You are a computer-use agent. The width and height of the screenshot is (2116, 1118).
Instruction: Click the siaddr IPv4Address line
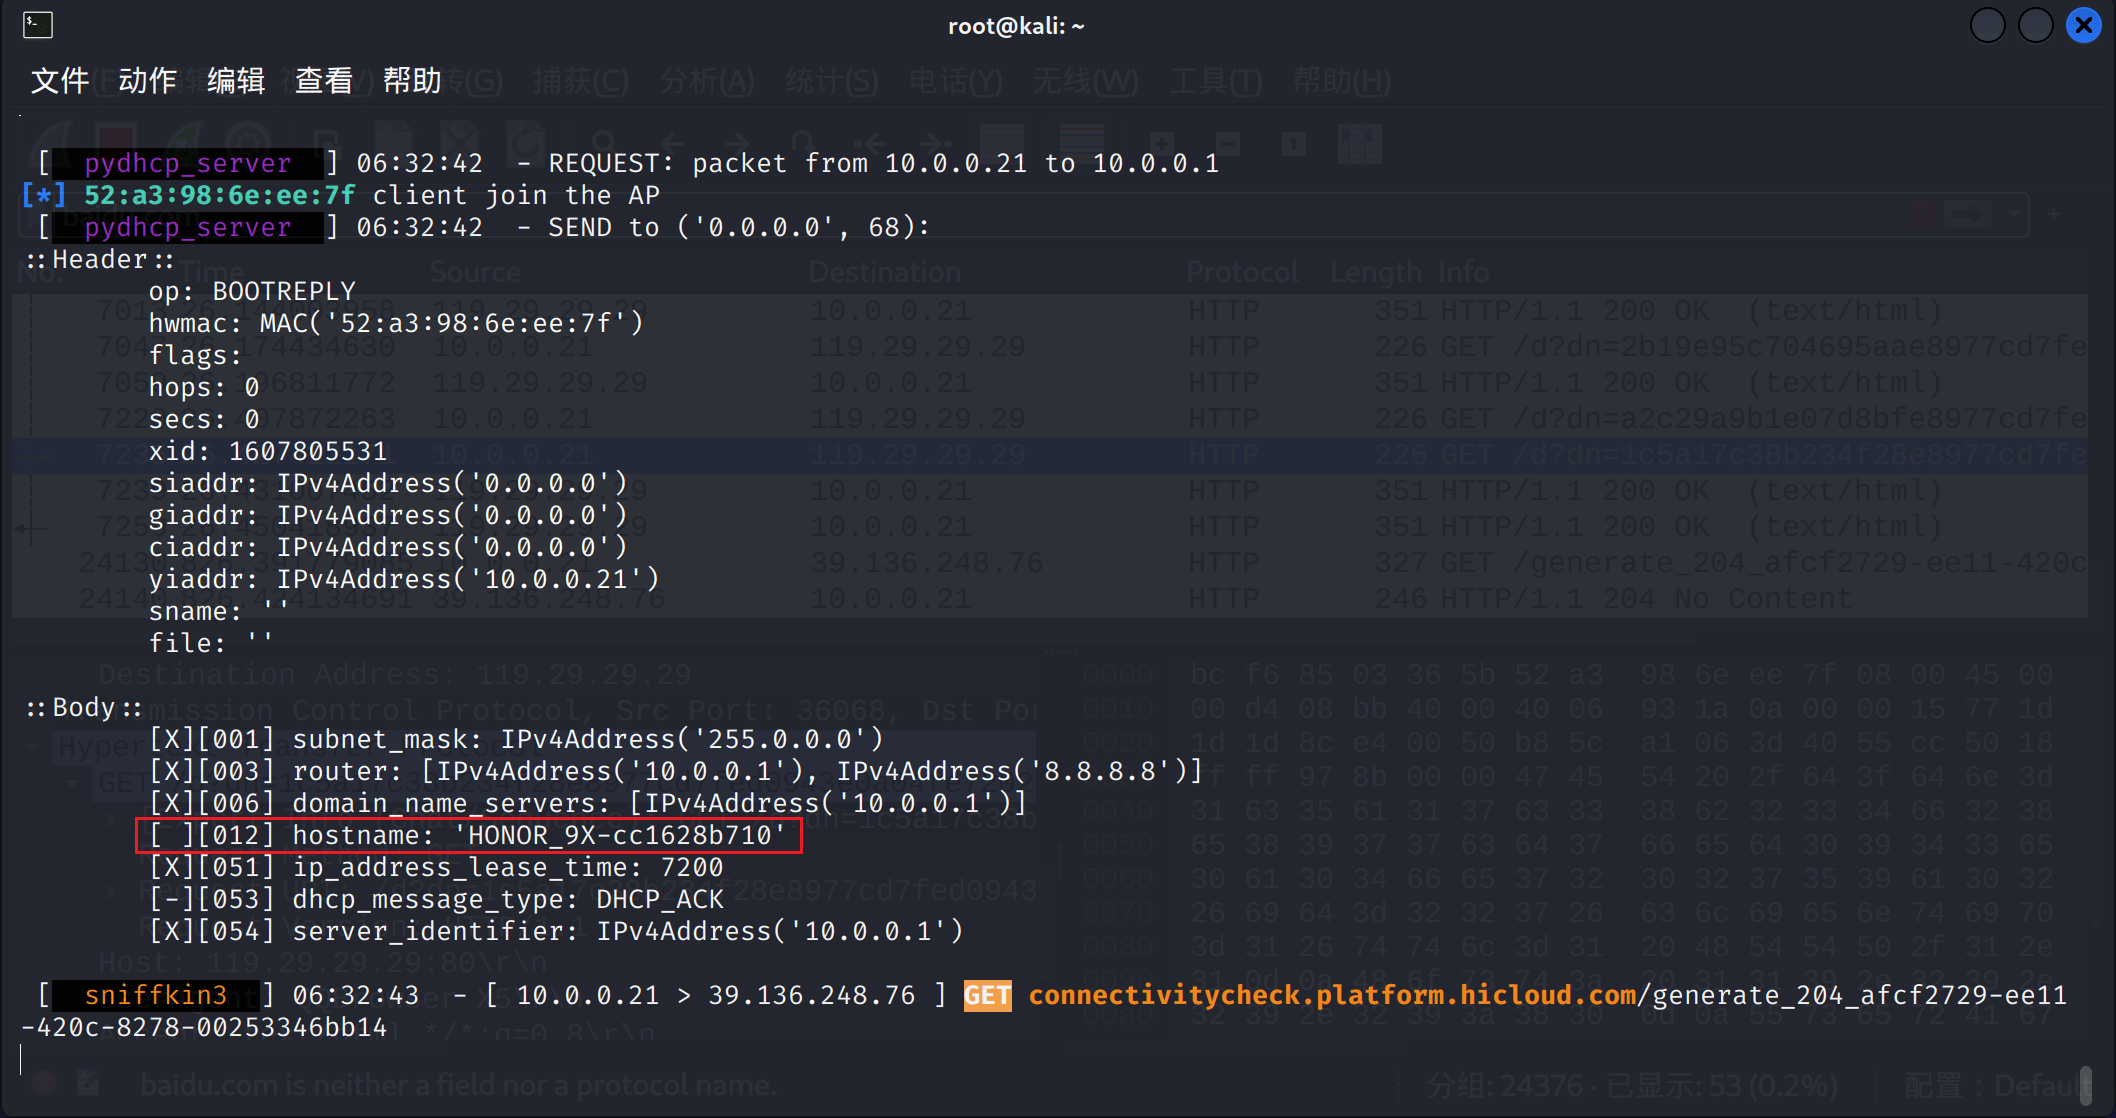388,483
